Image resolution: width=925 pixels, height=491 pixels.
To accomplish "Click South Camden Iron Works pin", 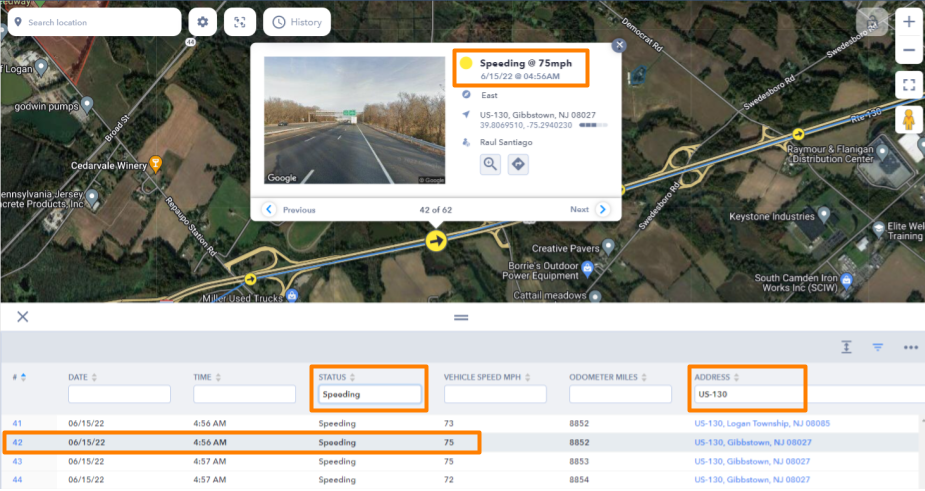I will point(847,280).
